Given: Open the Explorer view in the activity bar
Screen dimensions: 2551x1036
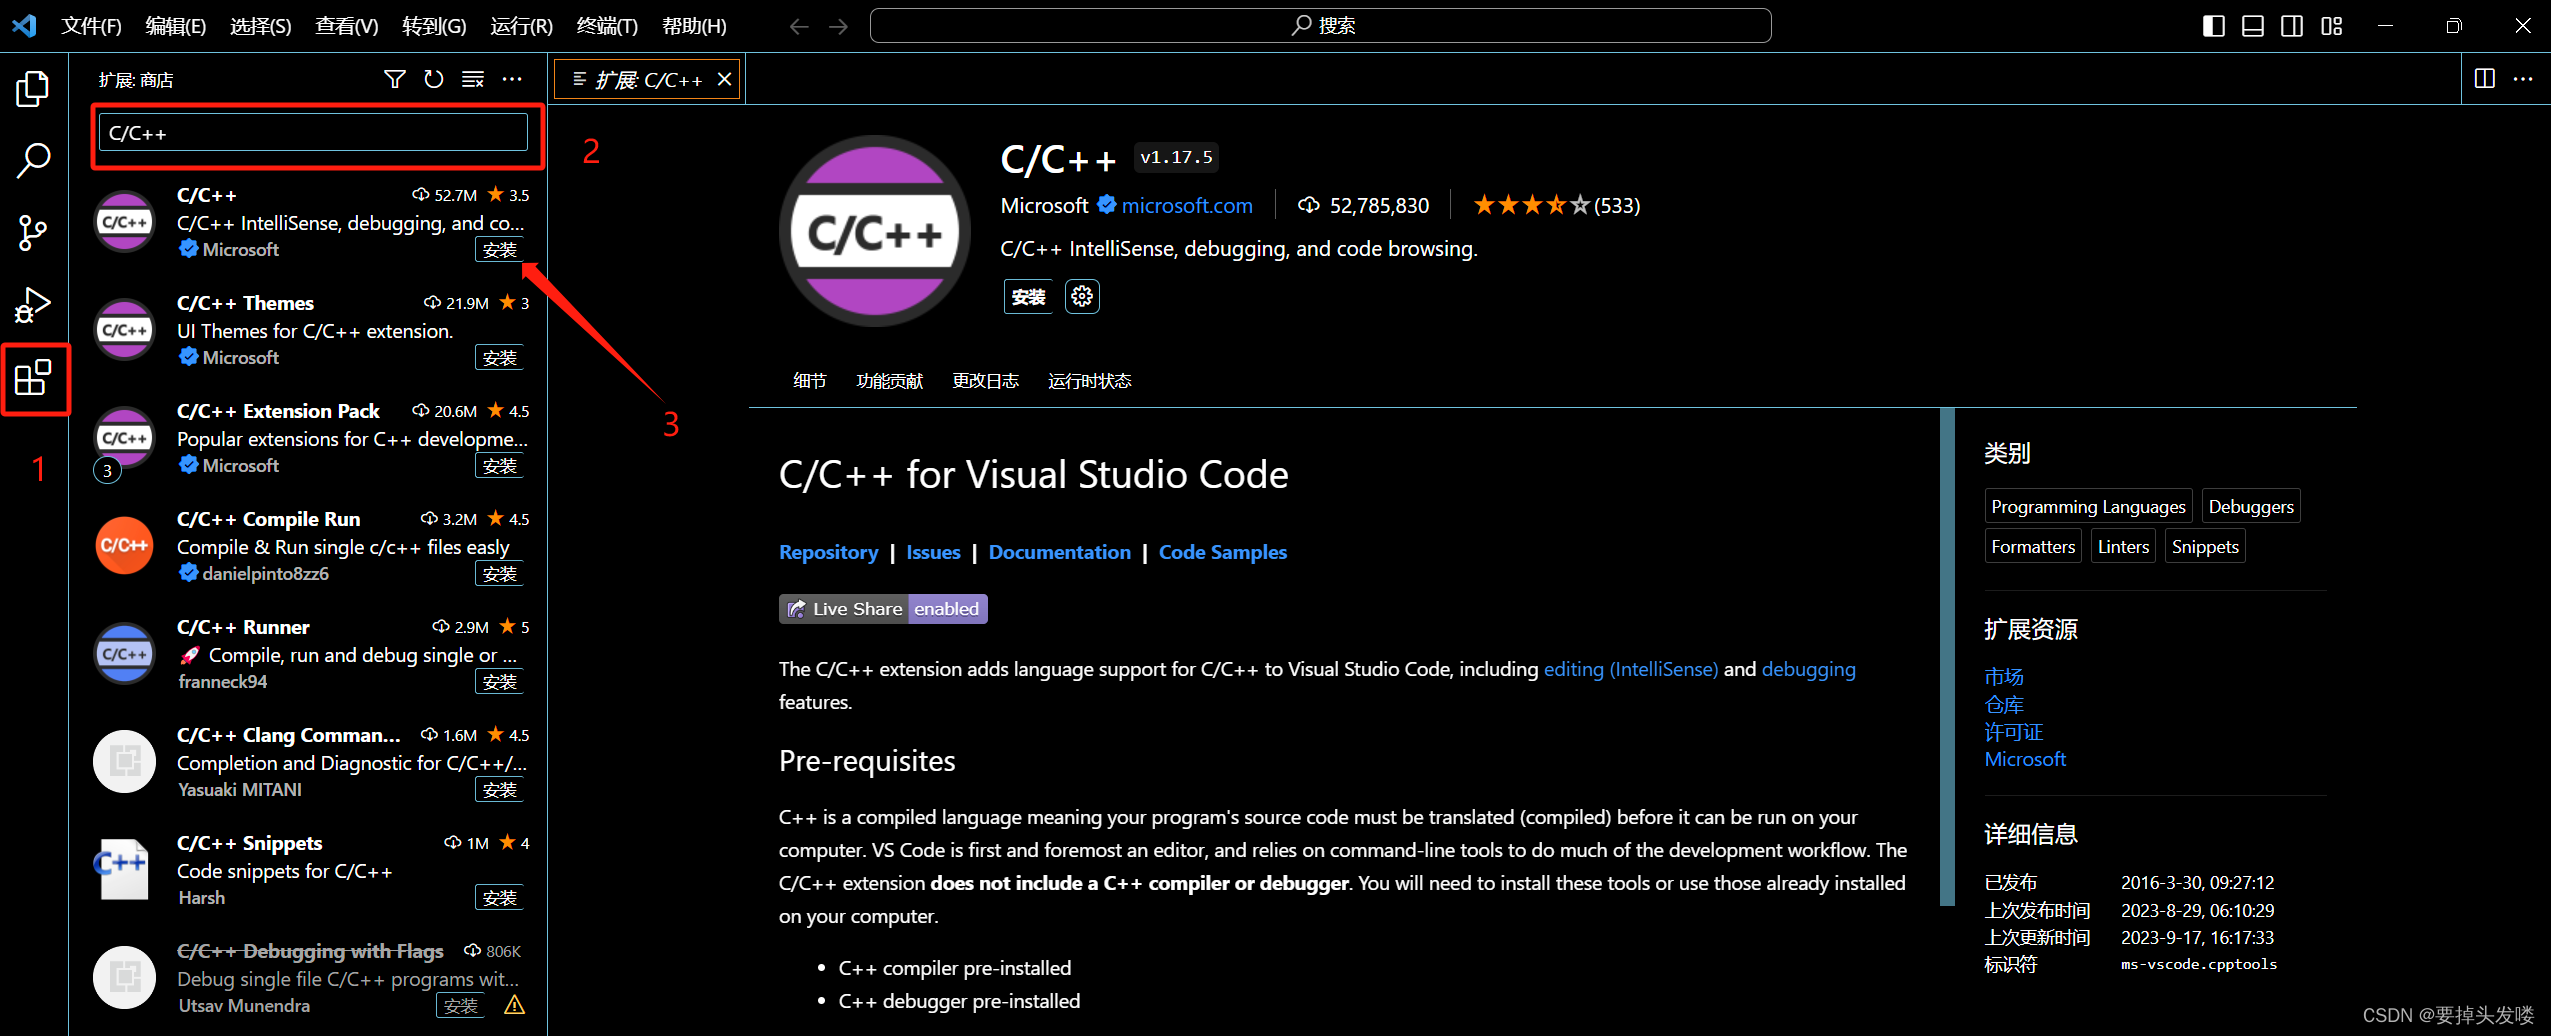Looking at the screenshot, I should tap(33, 88).
